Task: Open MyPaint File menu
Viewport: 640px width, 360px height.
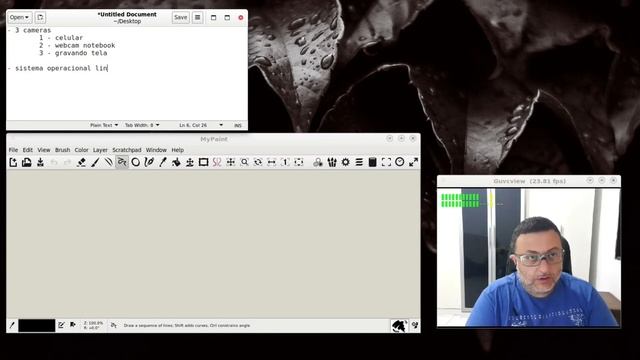Action: coord(13,150)
